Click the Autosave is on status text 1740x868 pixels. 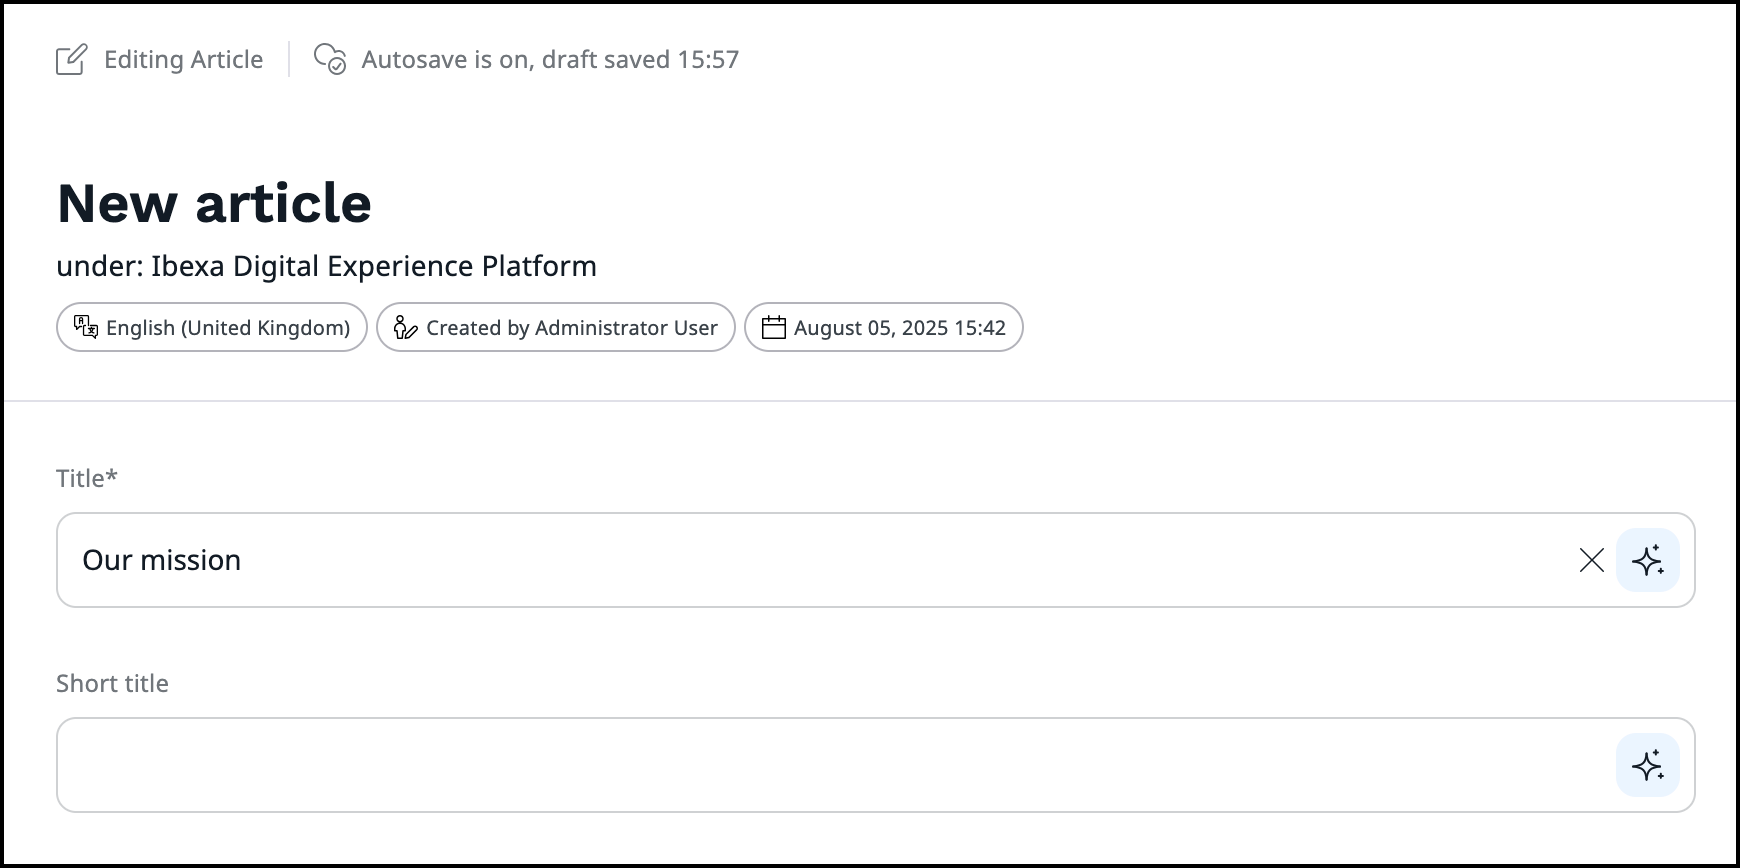[550, 59]
